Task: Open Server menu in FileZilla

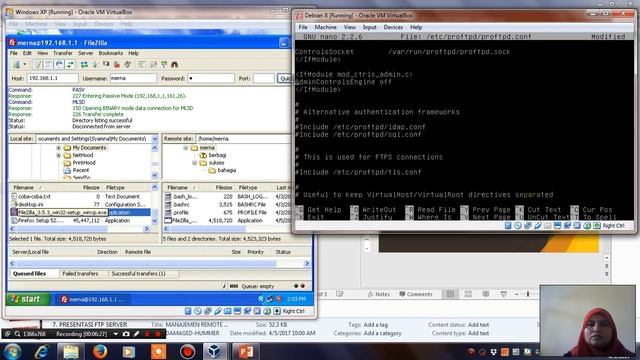Action: tap(85, 53)
